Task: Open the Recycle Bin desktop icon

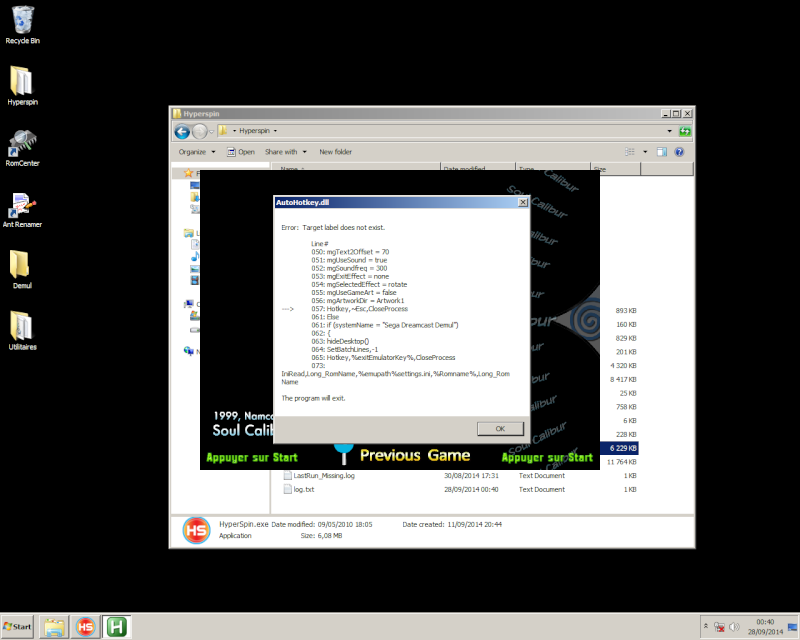Action: [22, 24]
